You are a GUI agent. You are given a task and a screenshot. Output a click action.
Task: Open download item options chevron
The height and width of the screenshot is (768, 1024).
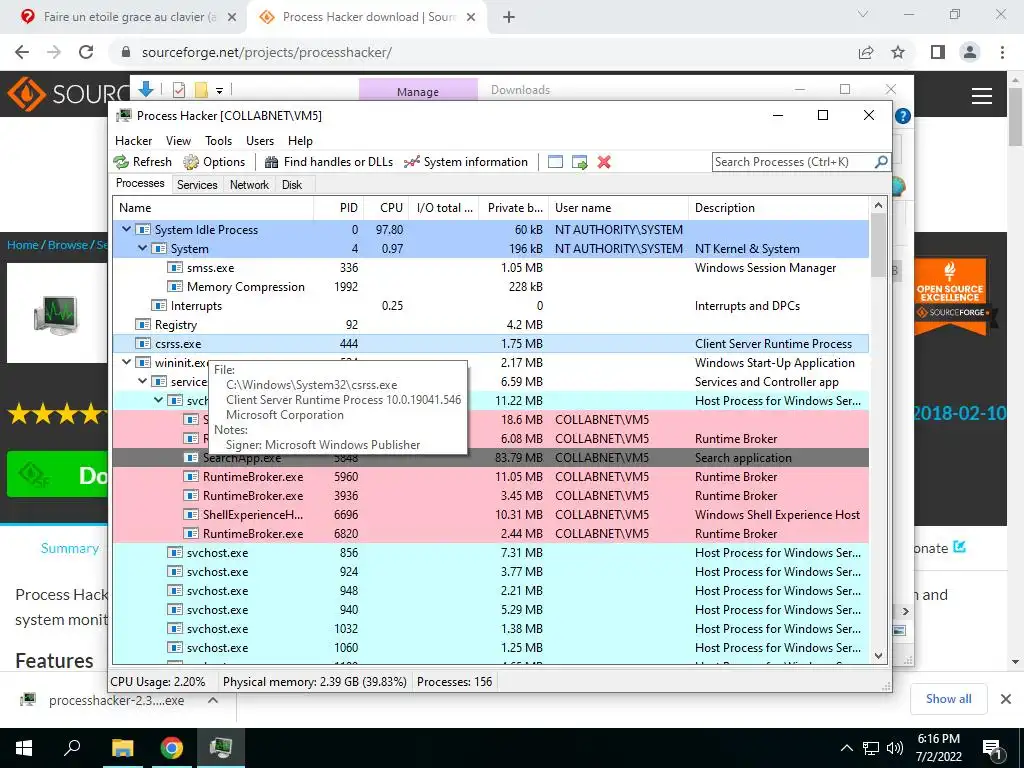click(x=213, y=700)
